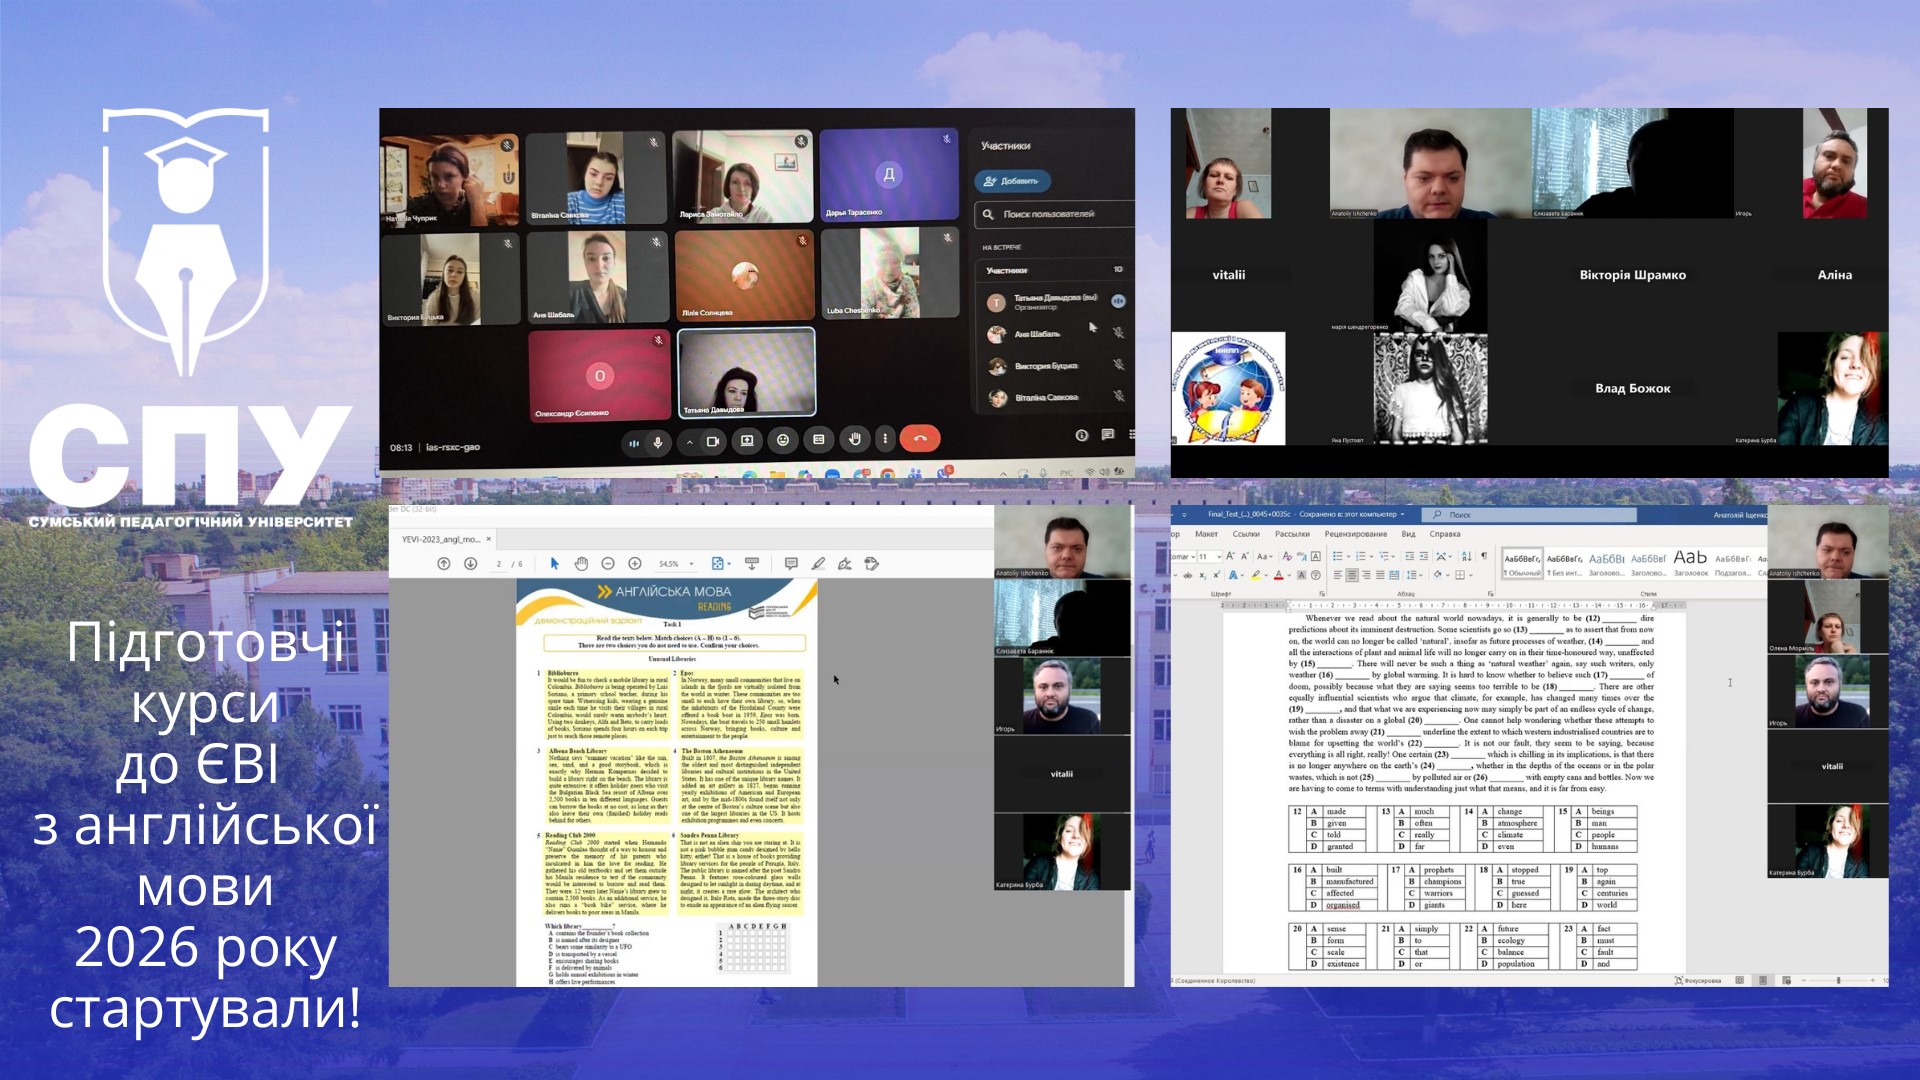Toggle paragraph marks ¶ in Word ribbon
Image resolution: width=1920 pixels, height=1080 pixels.
pos(1484,556)
